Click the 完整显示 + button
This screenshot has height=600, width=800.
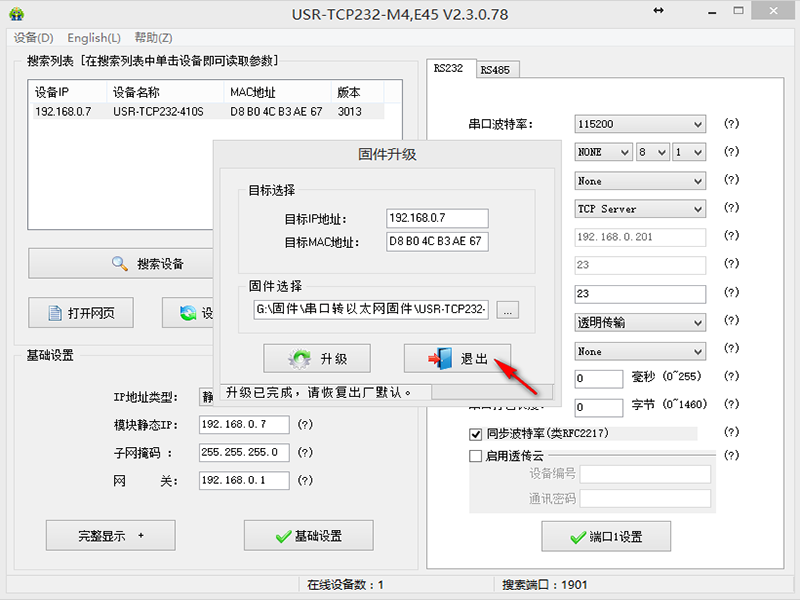tap(111, 536)
